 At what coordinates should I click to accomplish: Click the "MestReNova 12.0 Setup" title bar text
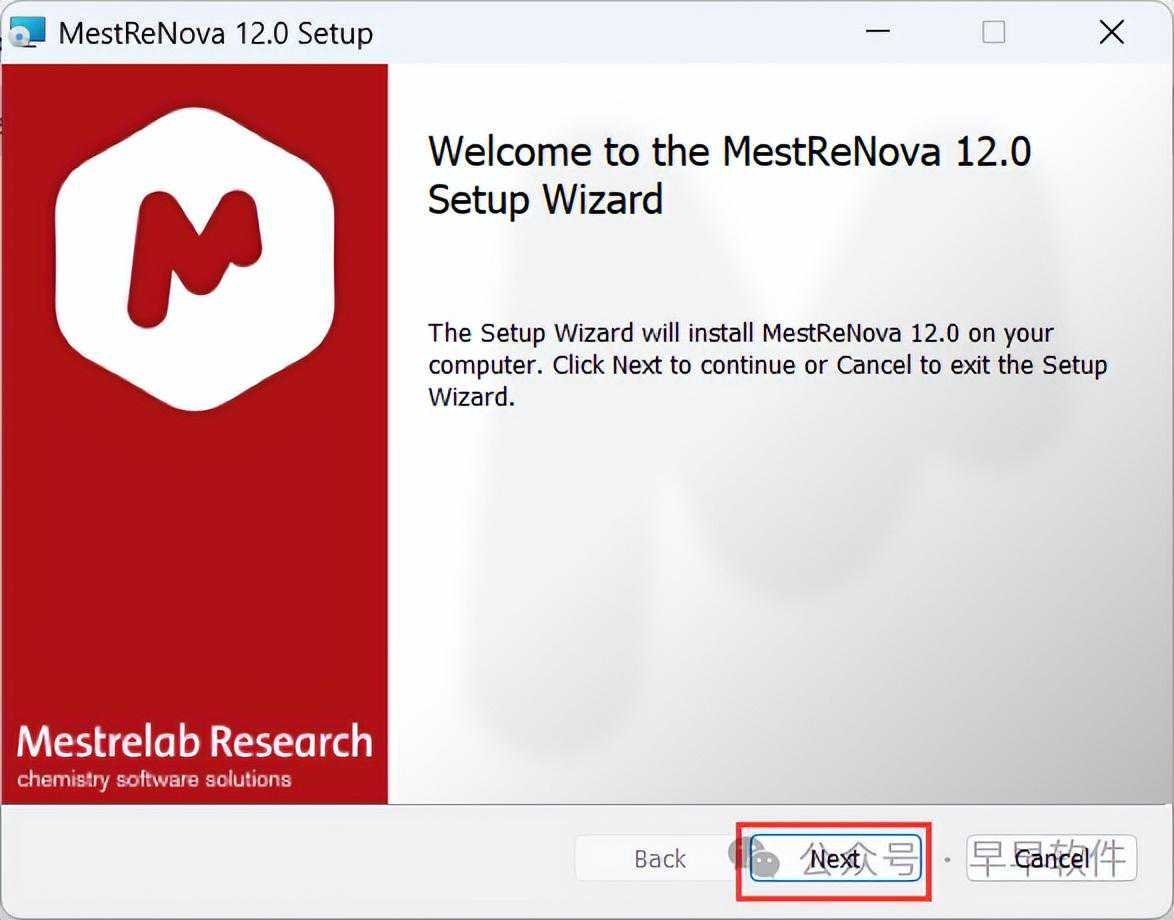215,33
